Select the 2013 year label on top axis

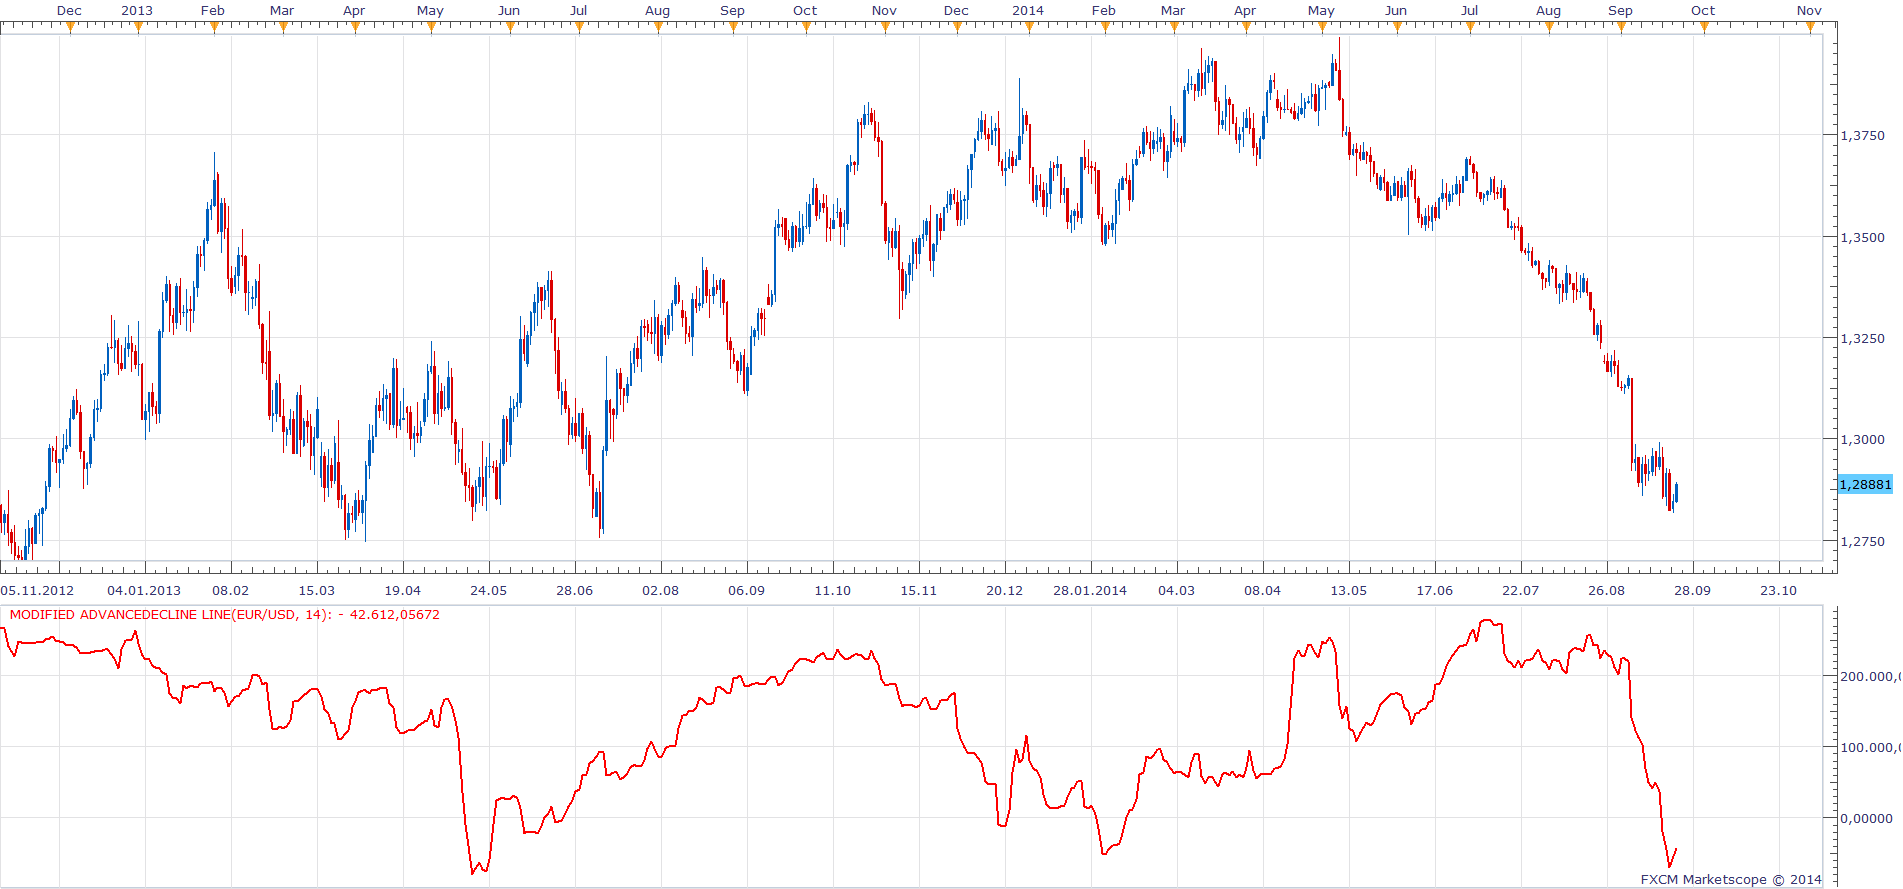[x=137, y=10]
